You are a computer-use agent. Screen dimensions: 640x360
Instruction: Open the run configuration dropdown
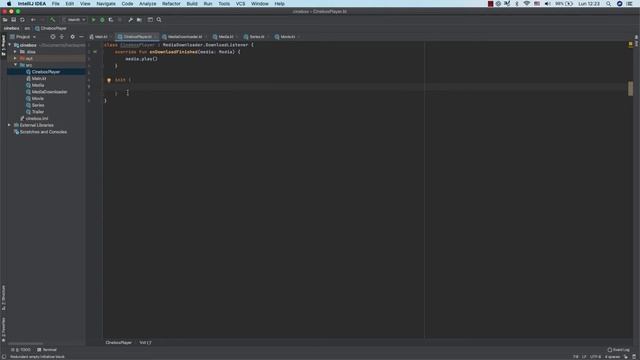pos(74,20)
